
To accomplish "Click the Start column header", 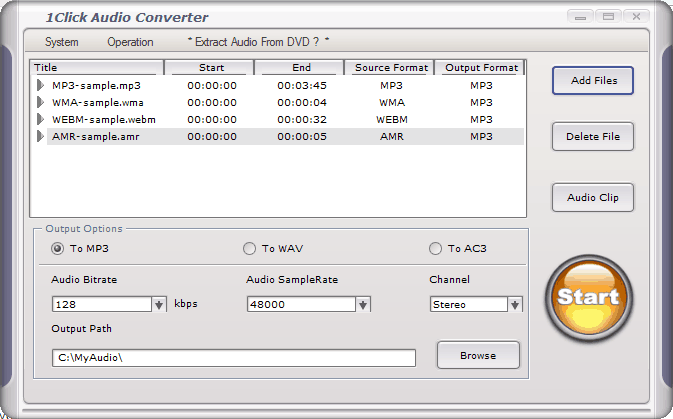I will pyautogui.click(x=209, y=68).
